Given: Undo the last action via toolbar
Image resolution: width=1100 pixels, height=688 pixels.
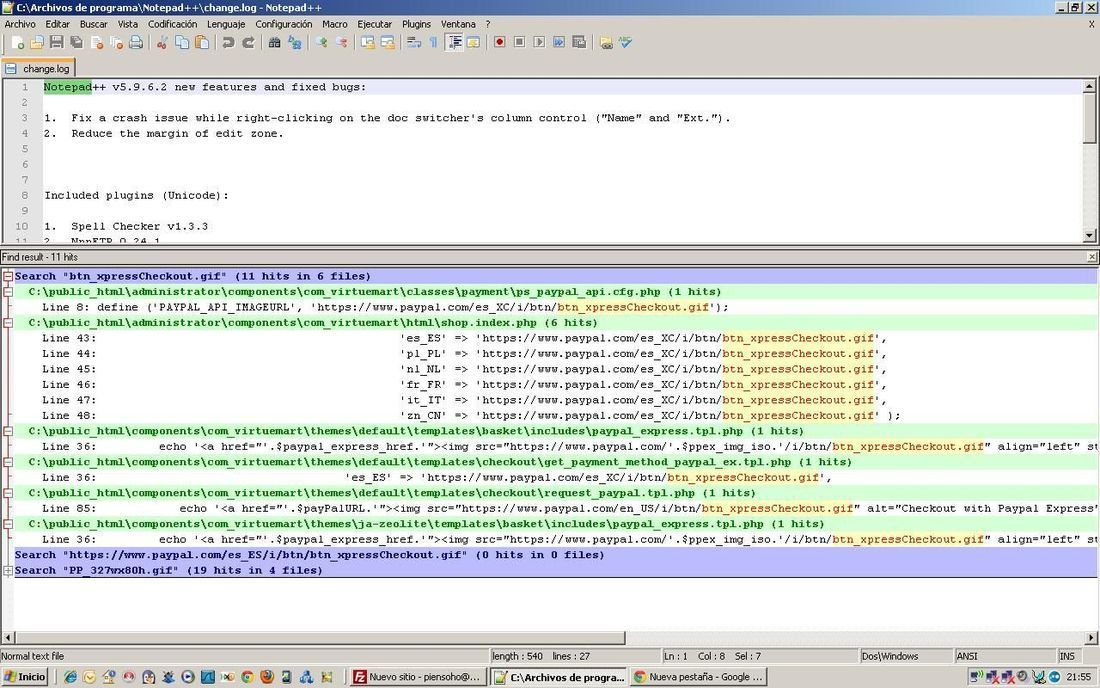Looking at the screenshot, I should click(x=228, y=43).
